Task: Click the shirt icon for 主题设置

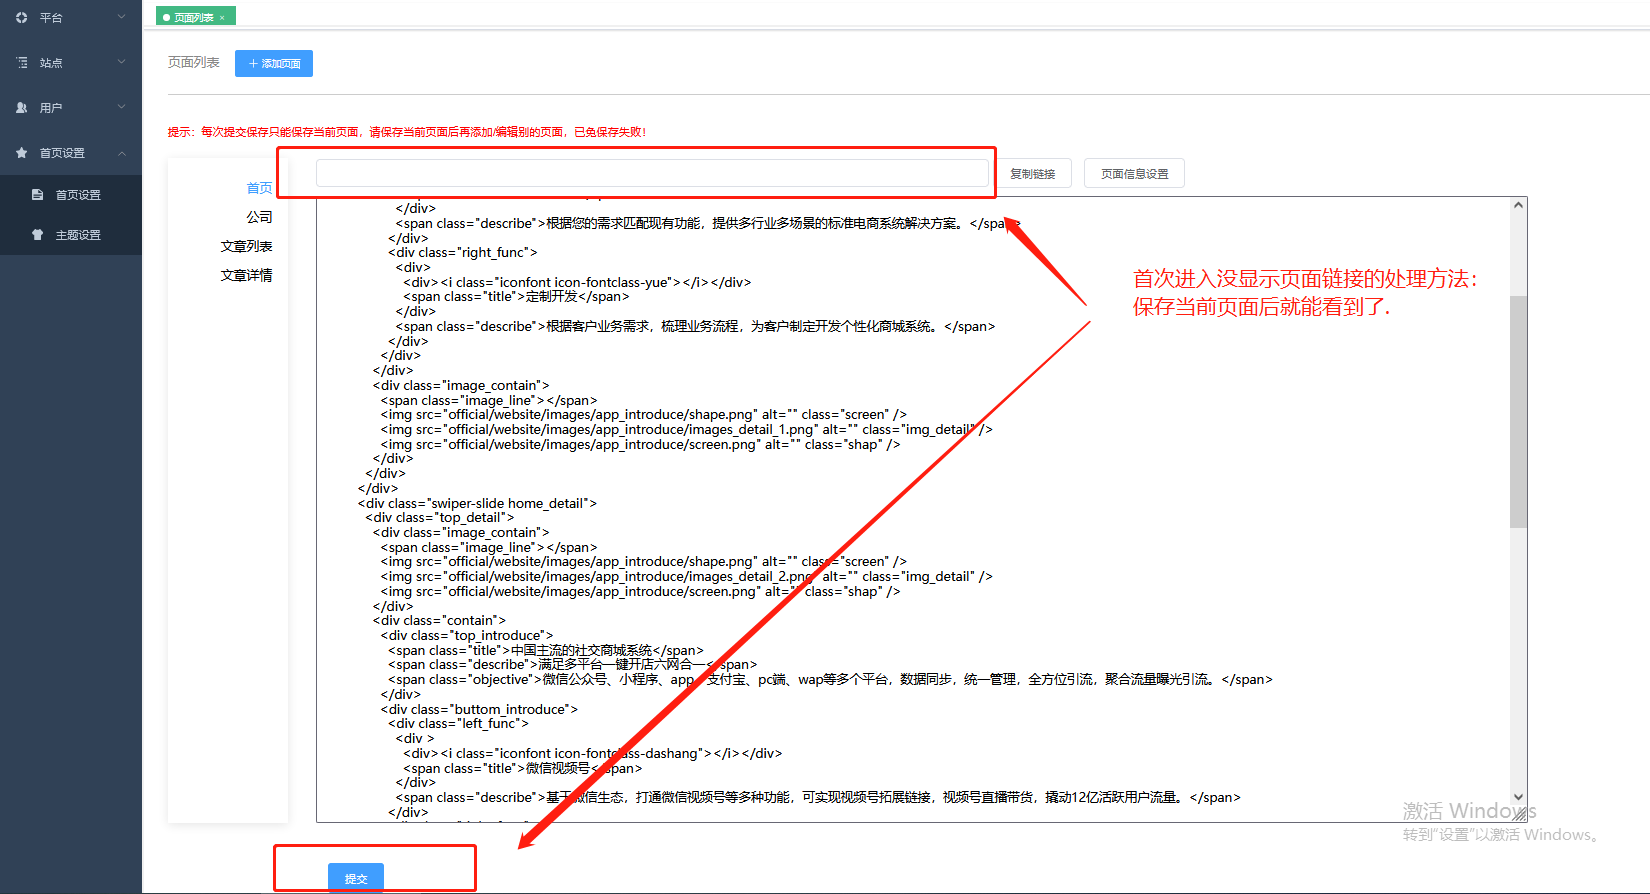Action: (x=37, y=235)
